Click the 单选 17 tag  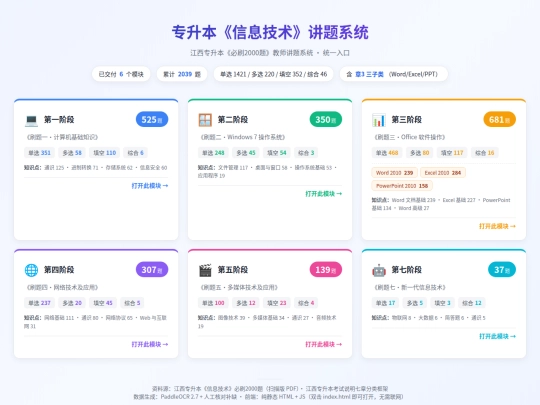point(386,303)
